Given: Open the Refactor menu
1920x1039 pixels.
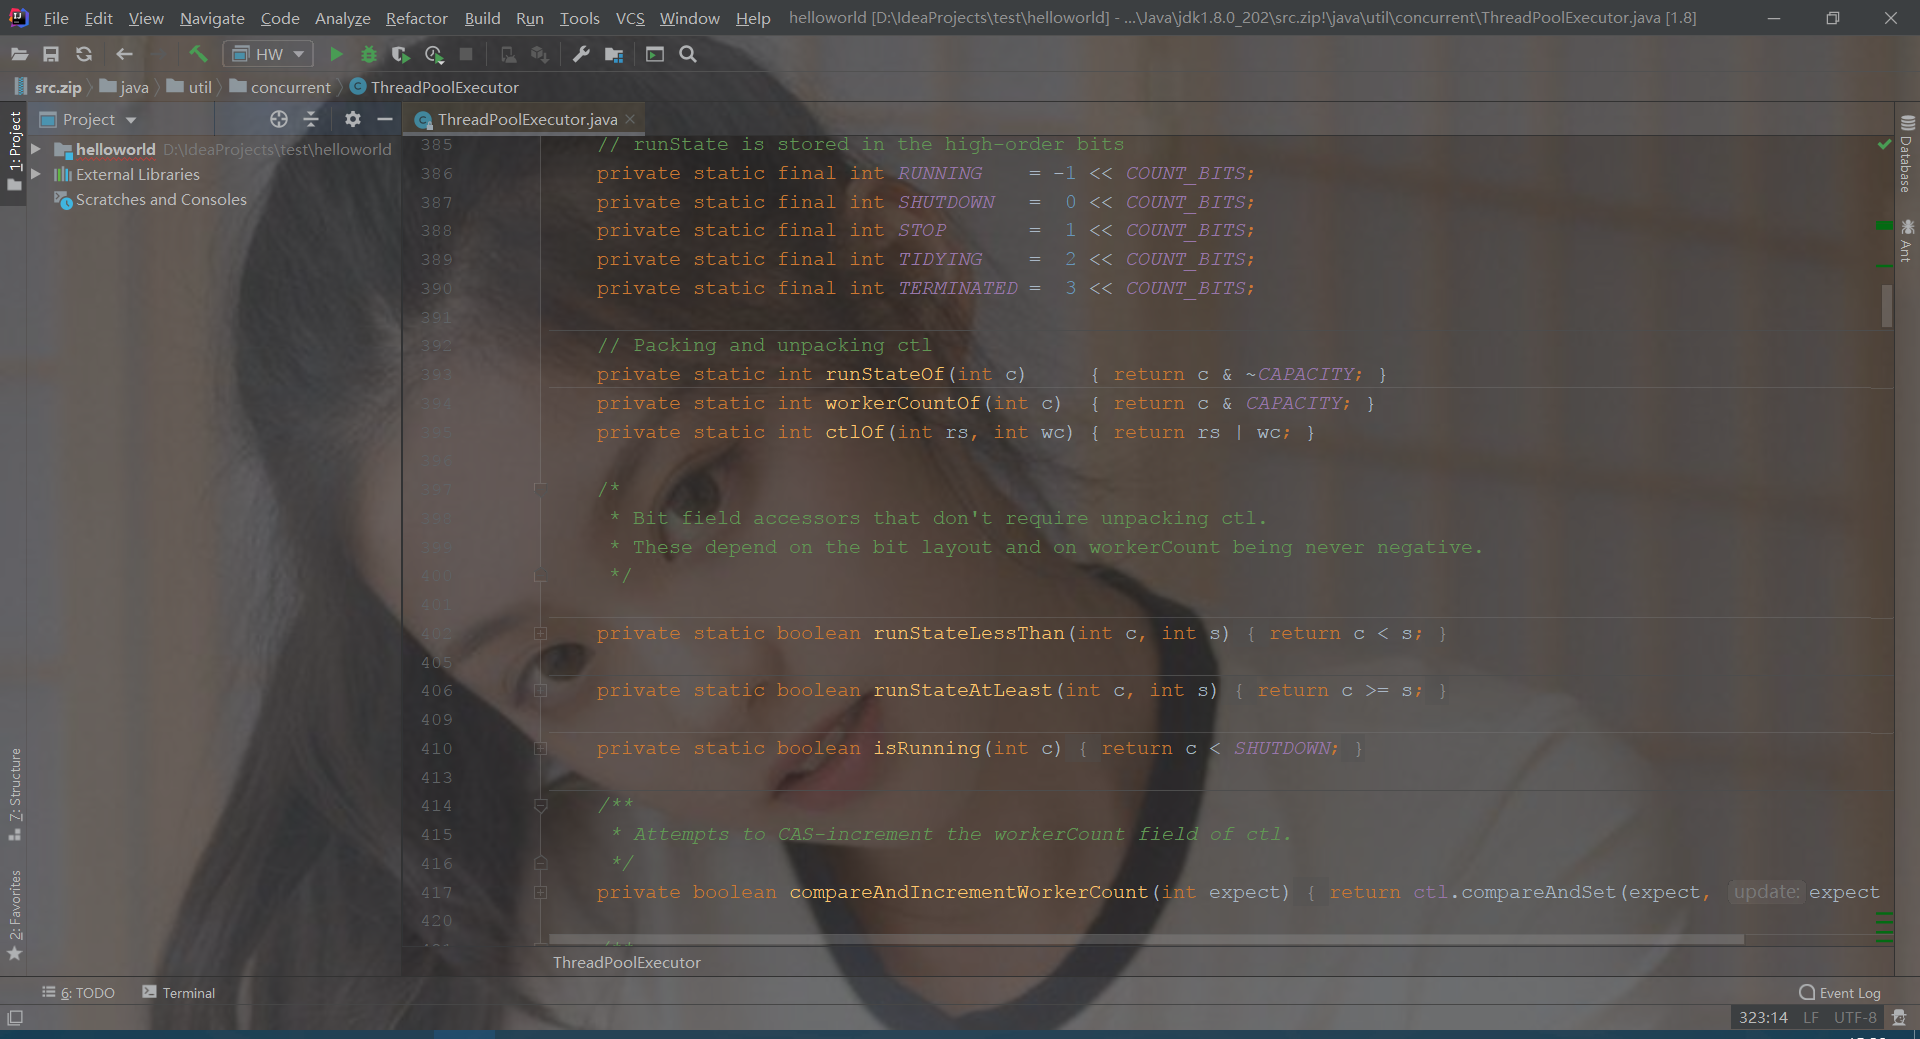Looking at the screenshot, I should point(415,18).
